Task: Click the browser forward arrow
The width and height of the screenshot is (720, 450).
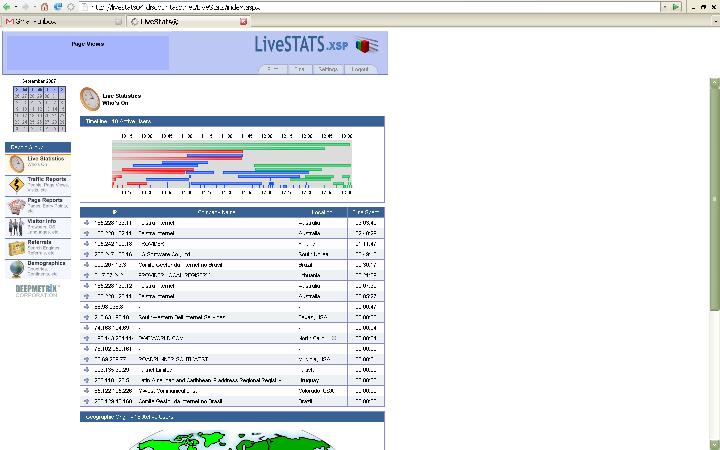Action: [x=26, y=7]
